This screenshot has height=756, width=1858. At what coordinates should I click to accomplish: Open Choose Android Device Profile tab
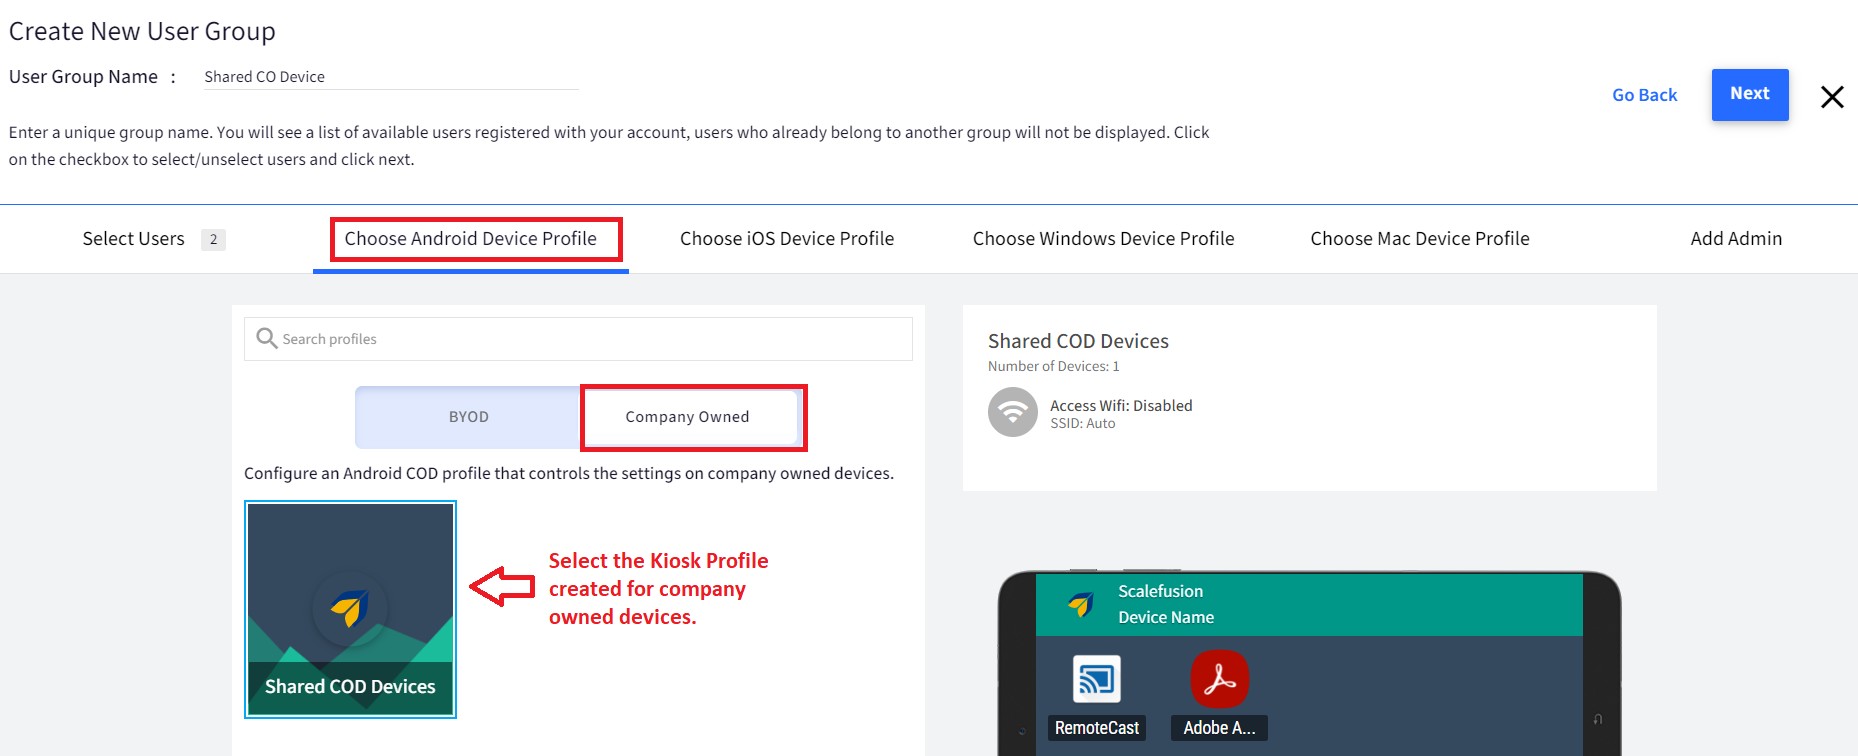471,239
